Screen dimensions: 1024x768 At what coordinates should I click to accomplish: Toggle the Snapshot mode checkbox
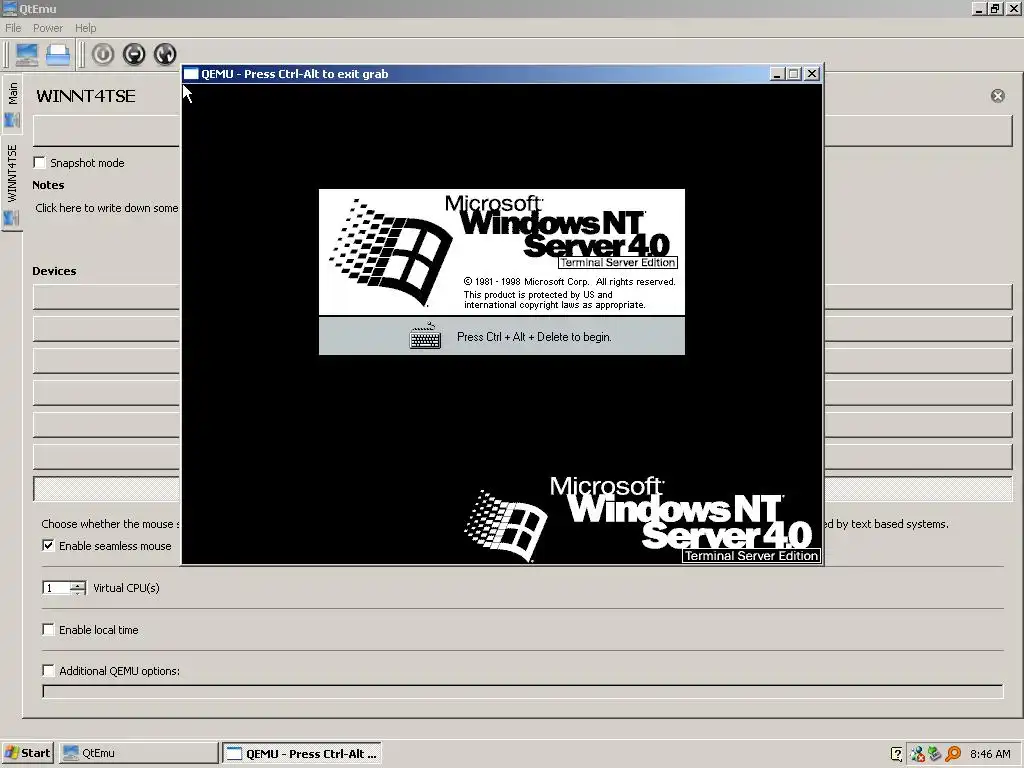click(40, 163)
